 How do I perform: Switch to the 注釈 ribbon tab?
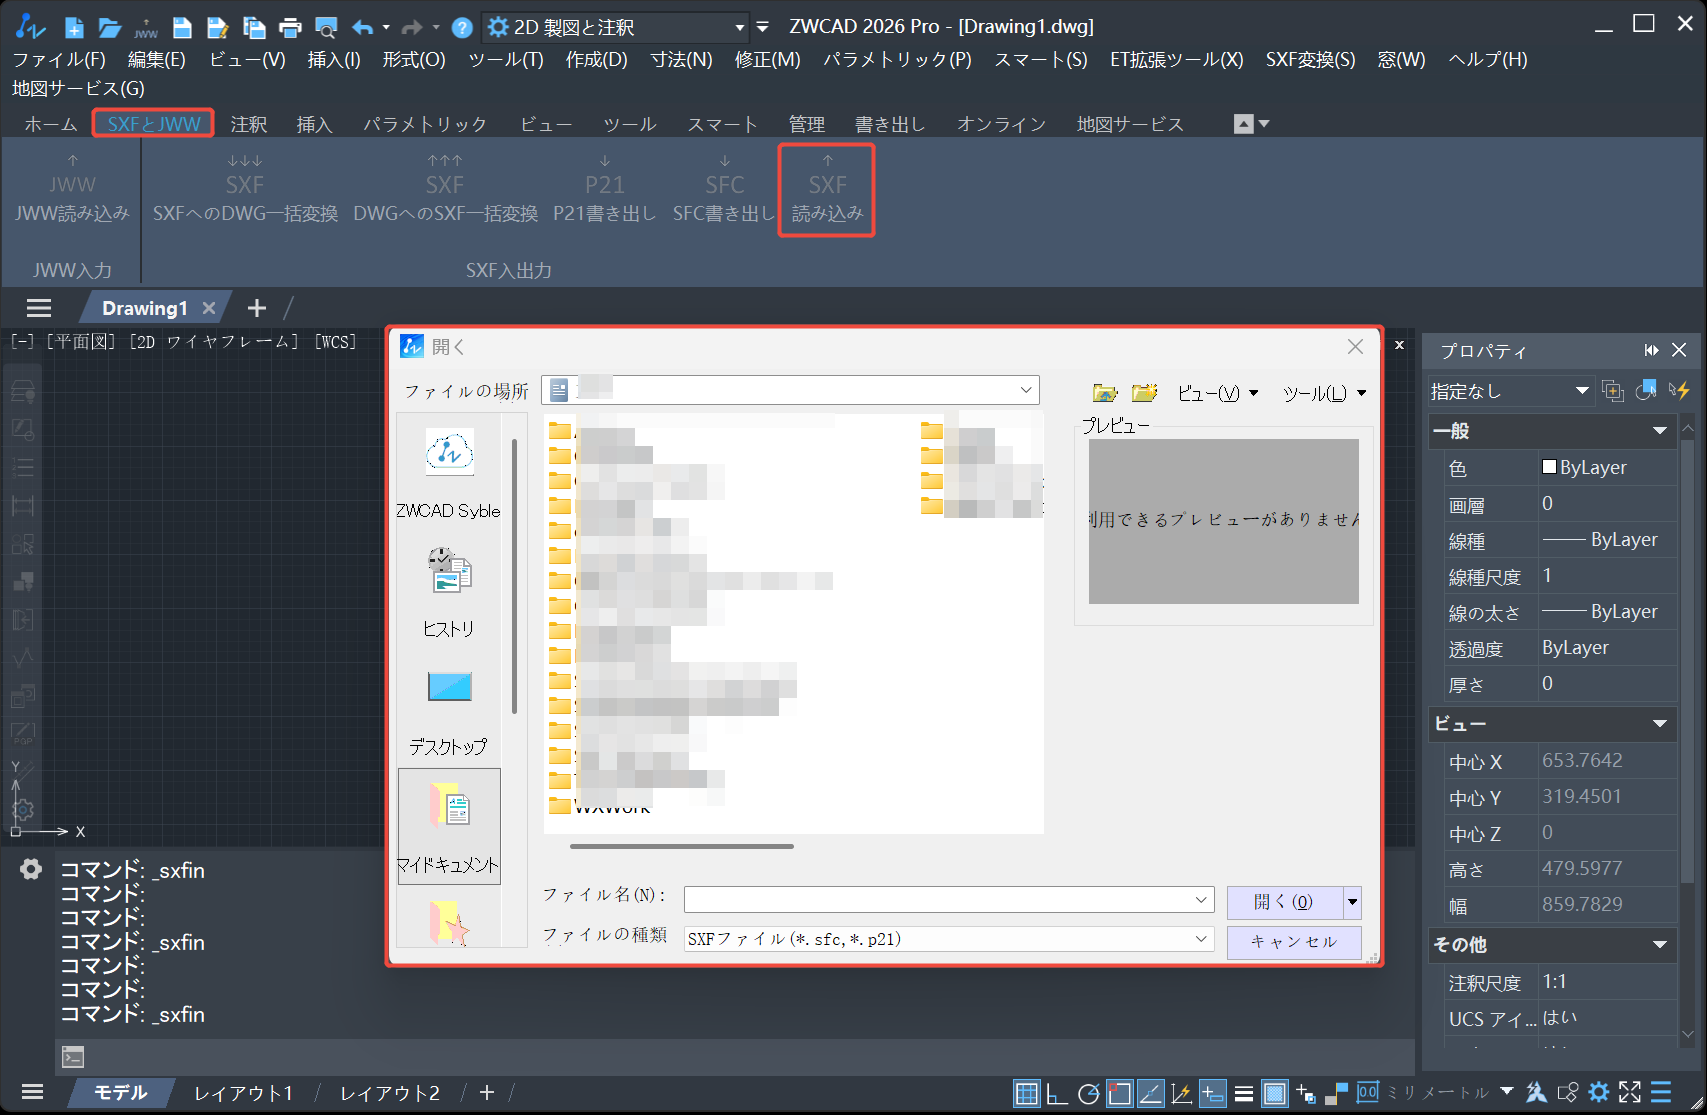[249, 123]
